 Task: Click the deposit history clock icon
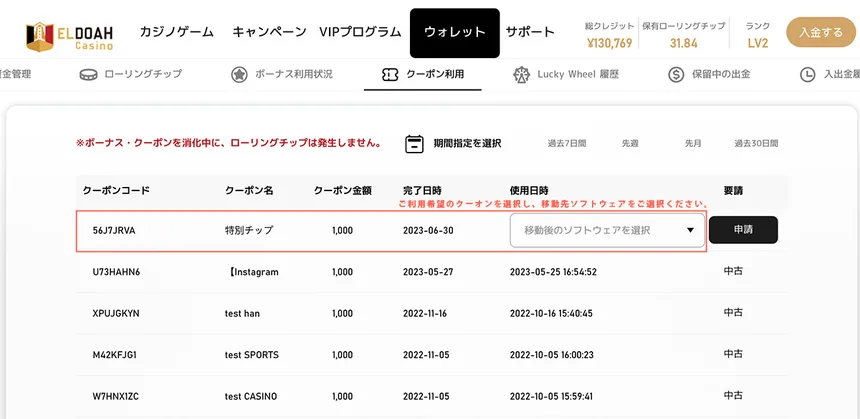(807, 75)
